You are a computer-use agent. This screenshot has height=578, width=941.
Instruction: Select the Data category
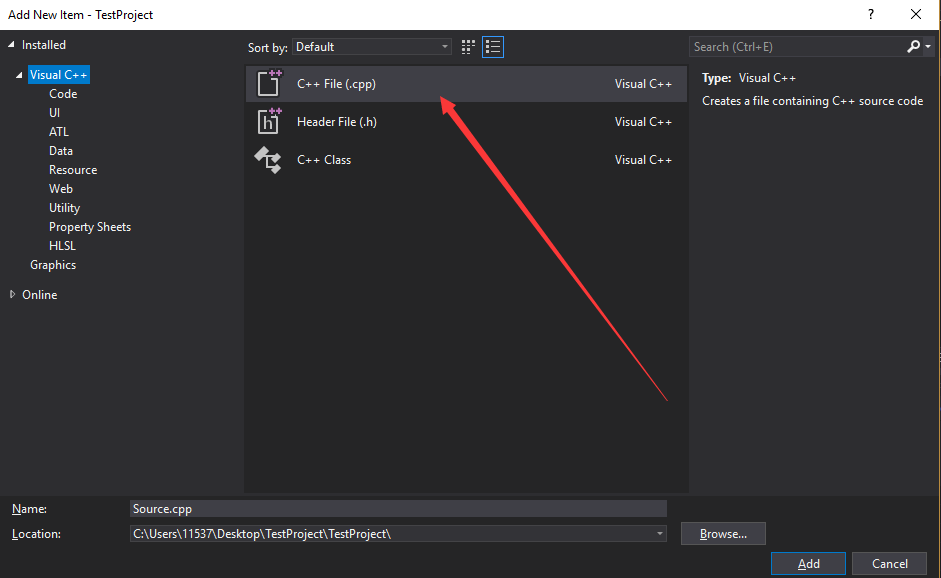tap(61, 151)
